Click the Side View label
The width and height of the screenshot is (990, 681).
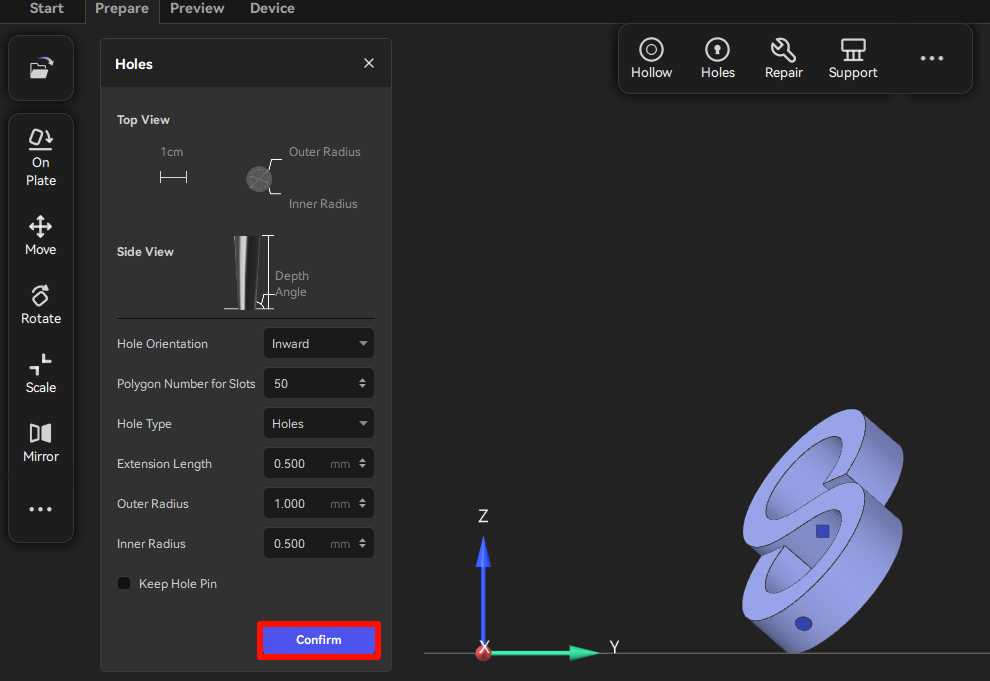145,252
